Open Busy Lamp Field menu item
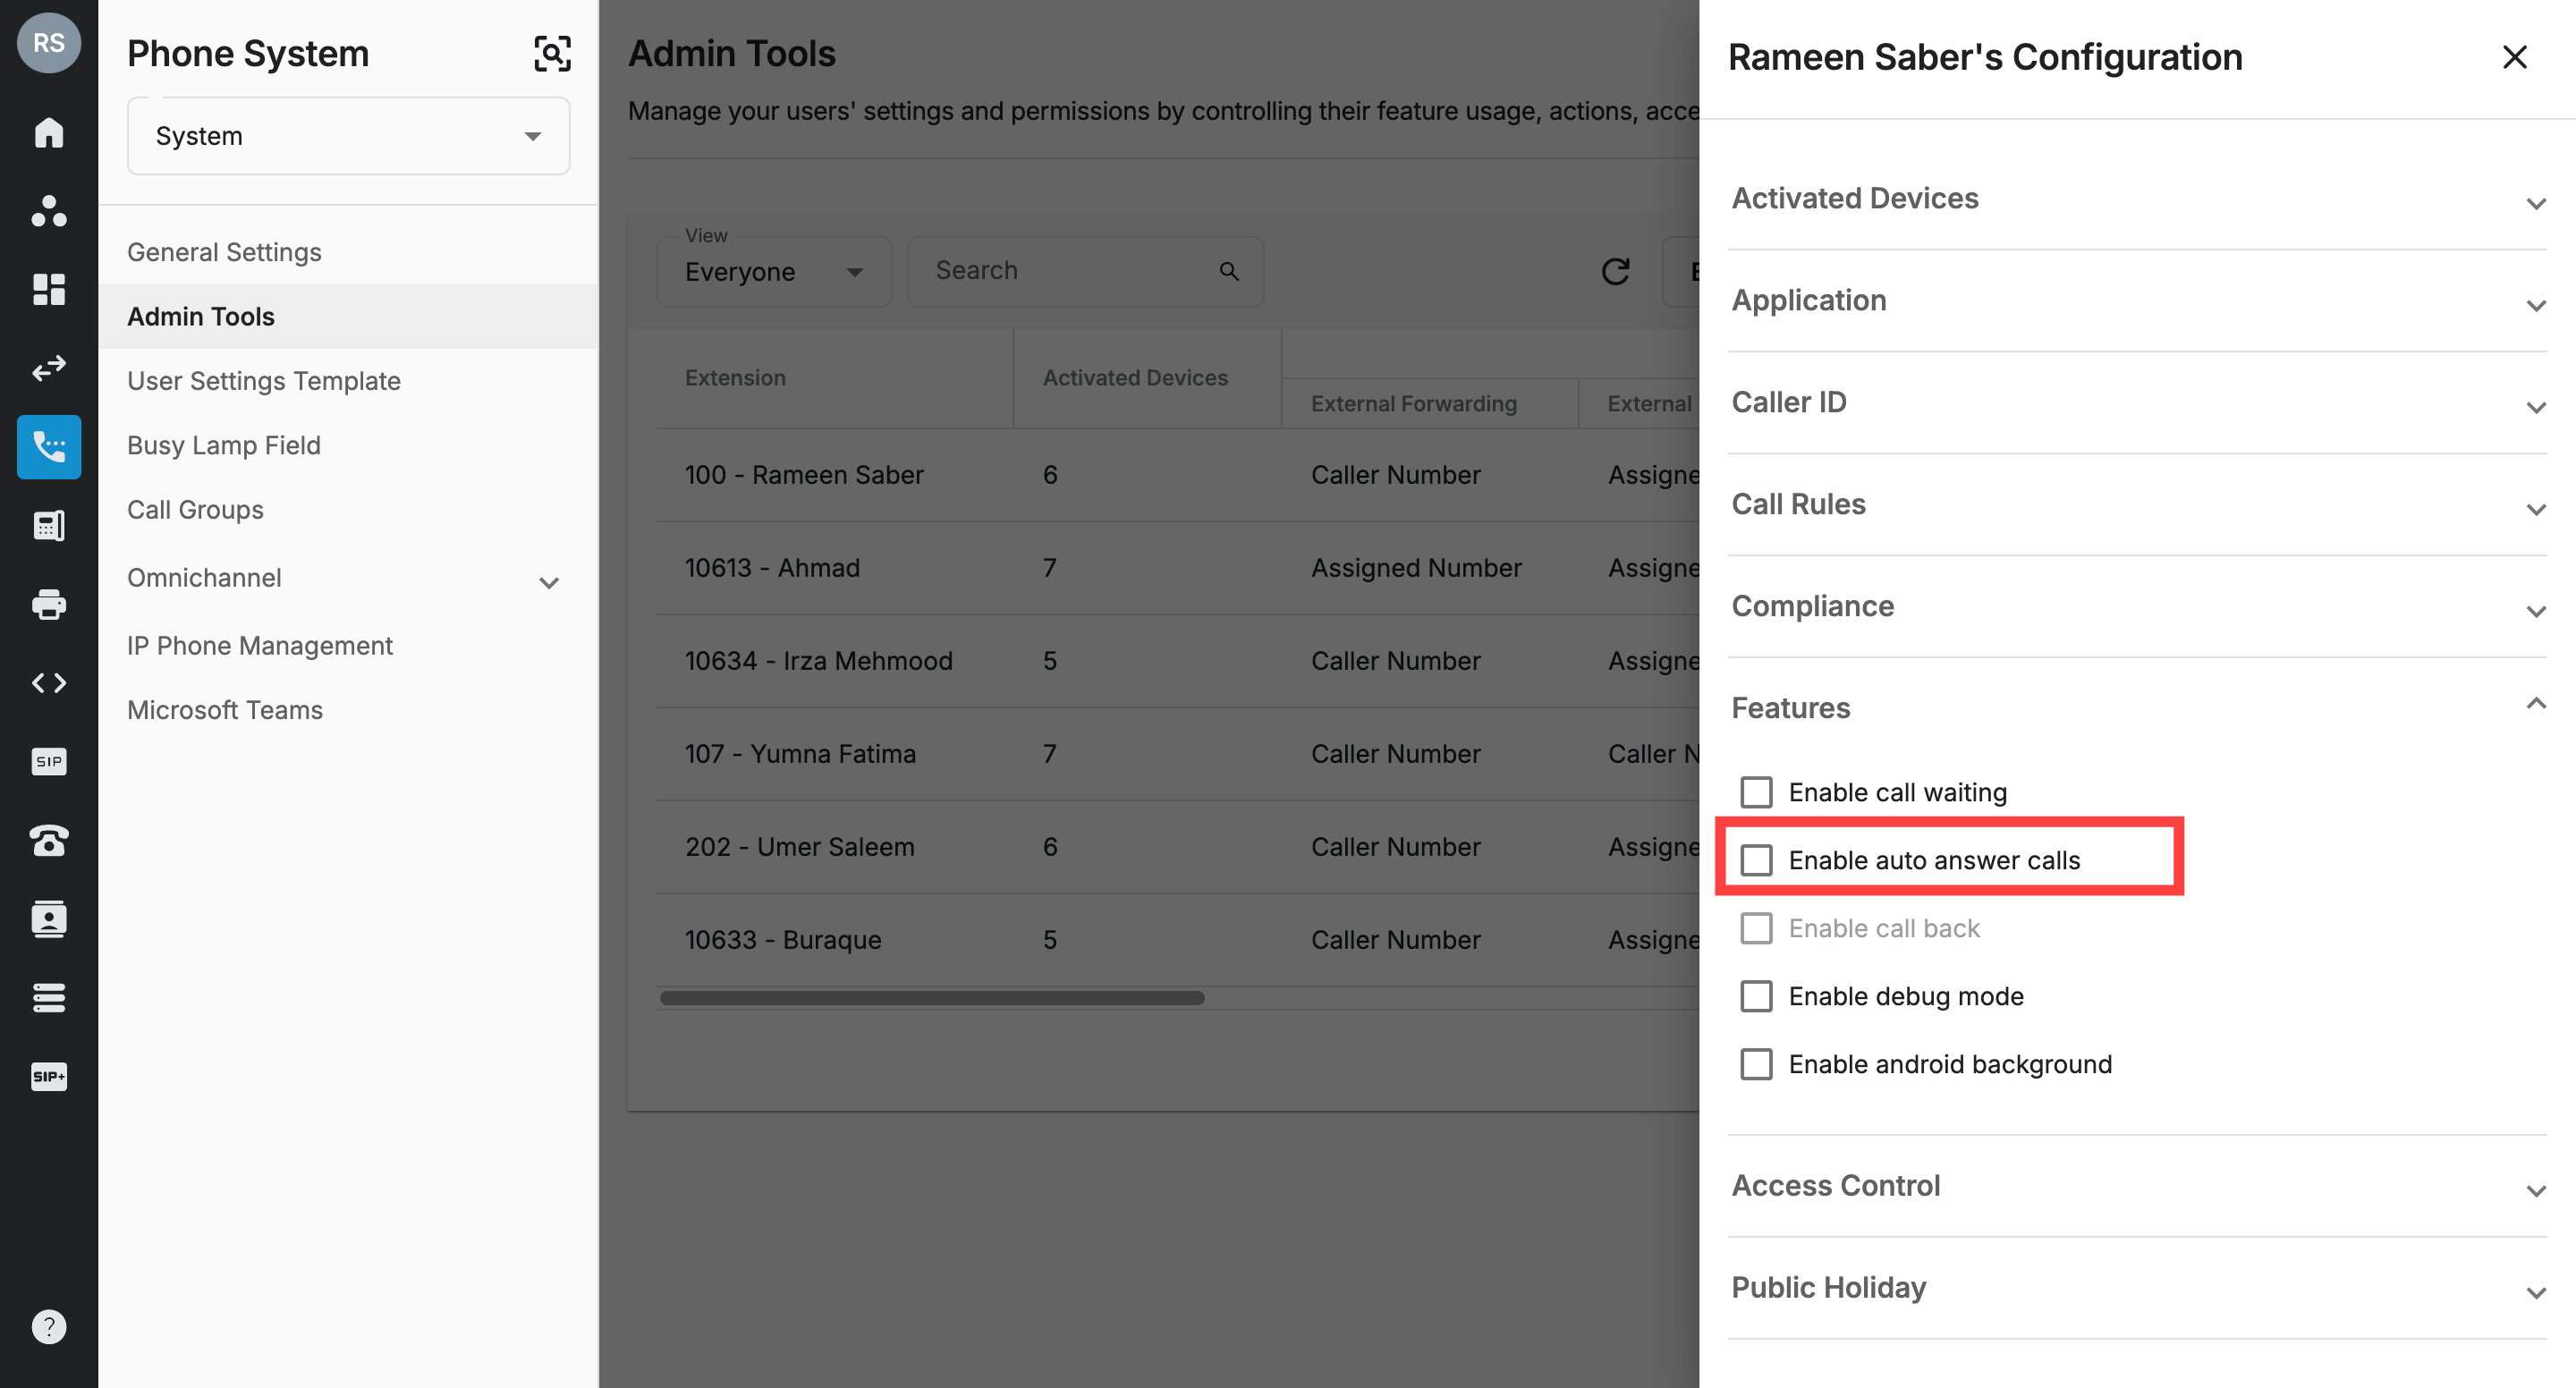This screenshot has height=1388, width=2576. pyautogui.click(x=348, y=445)
